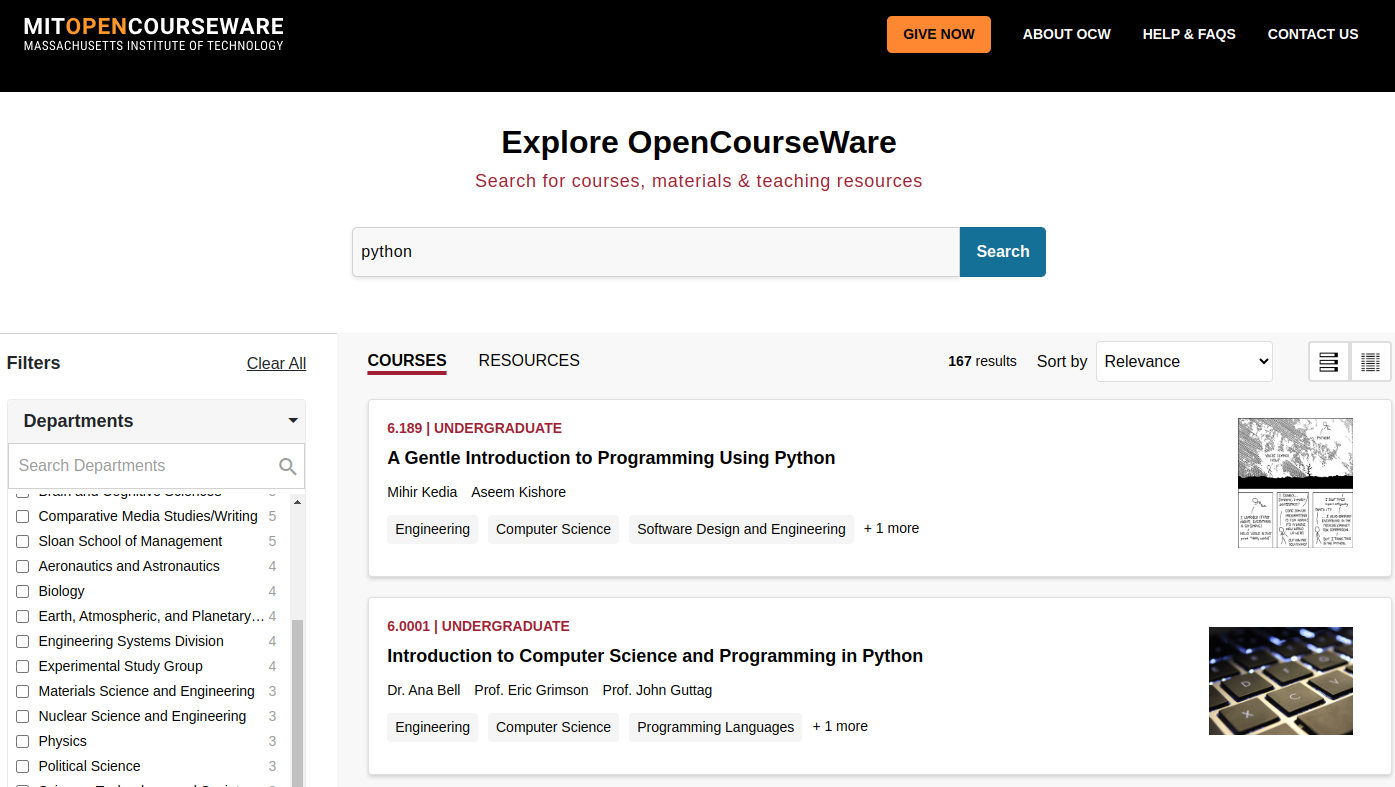Select the Sloan School of Management filter
The height and width of the screenshot is (787, 1395).
click(22, 541)
